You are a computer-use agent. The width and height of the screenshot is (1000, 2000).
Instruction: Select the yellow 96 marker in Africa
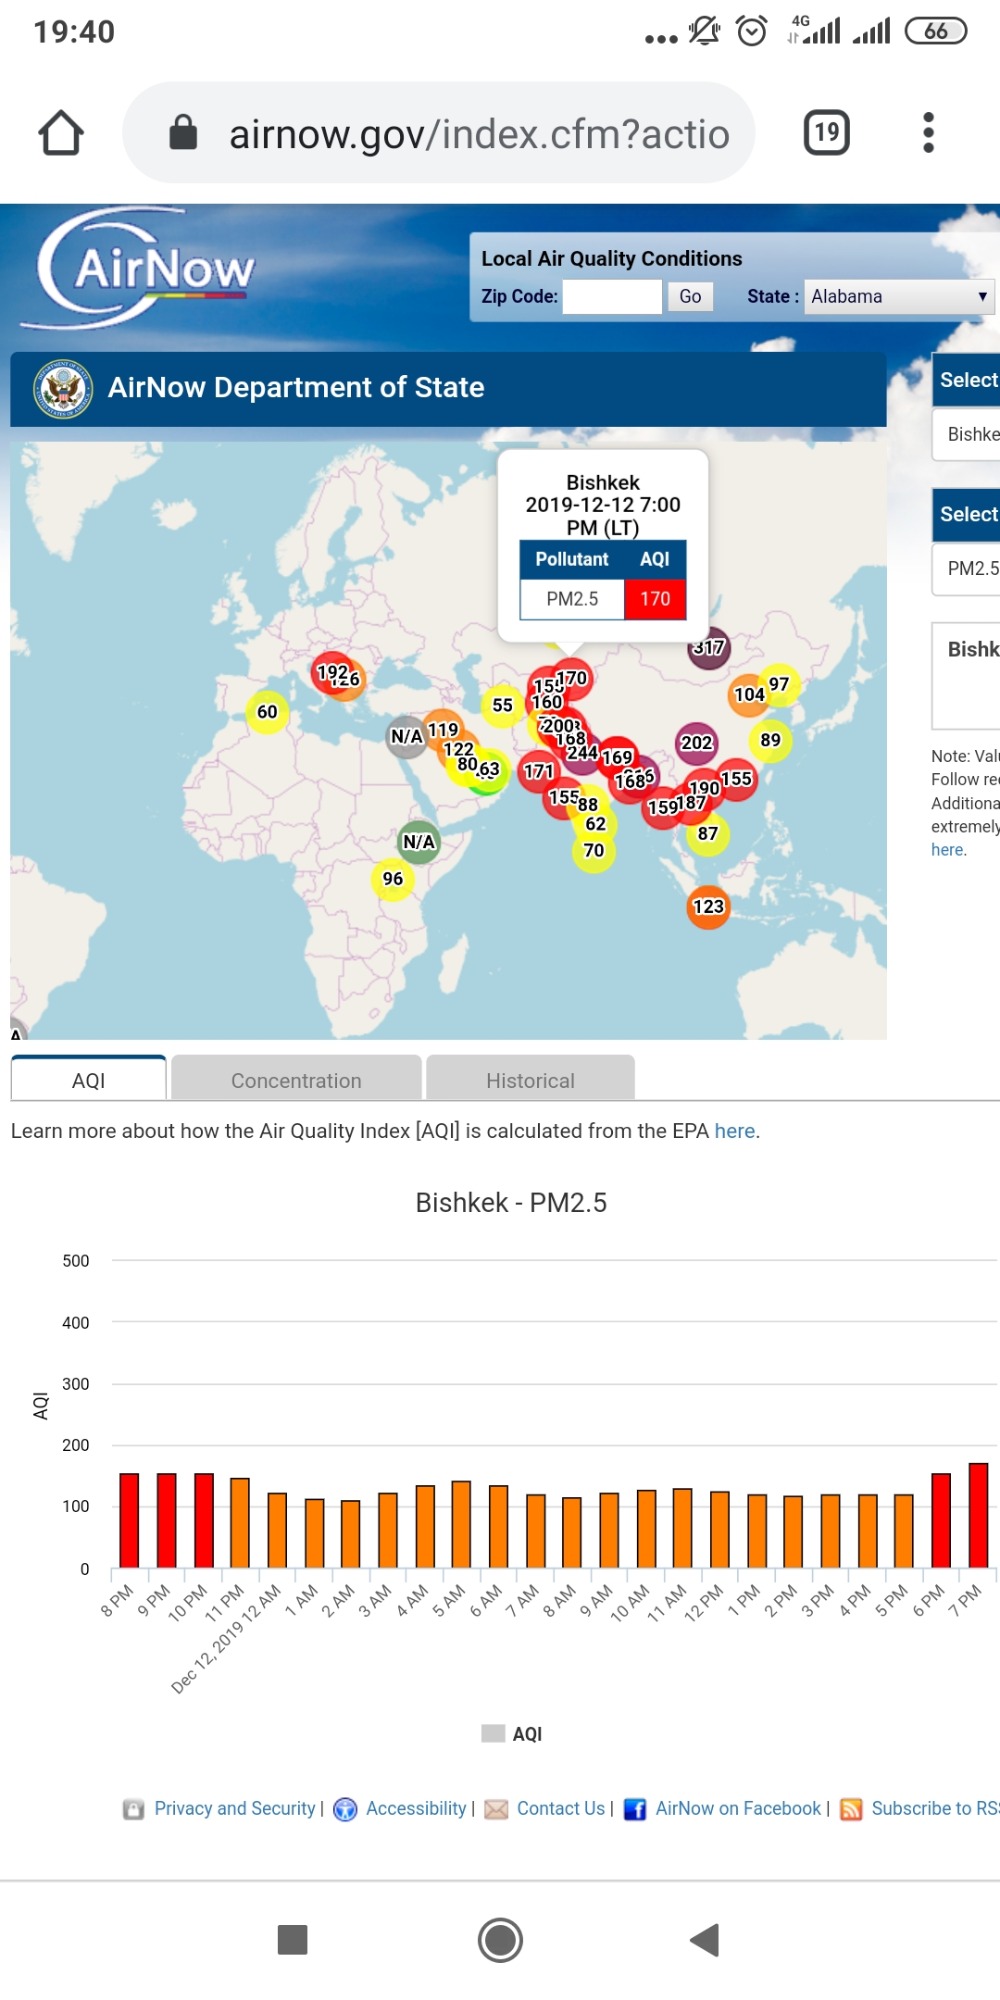click(392, 879)
